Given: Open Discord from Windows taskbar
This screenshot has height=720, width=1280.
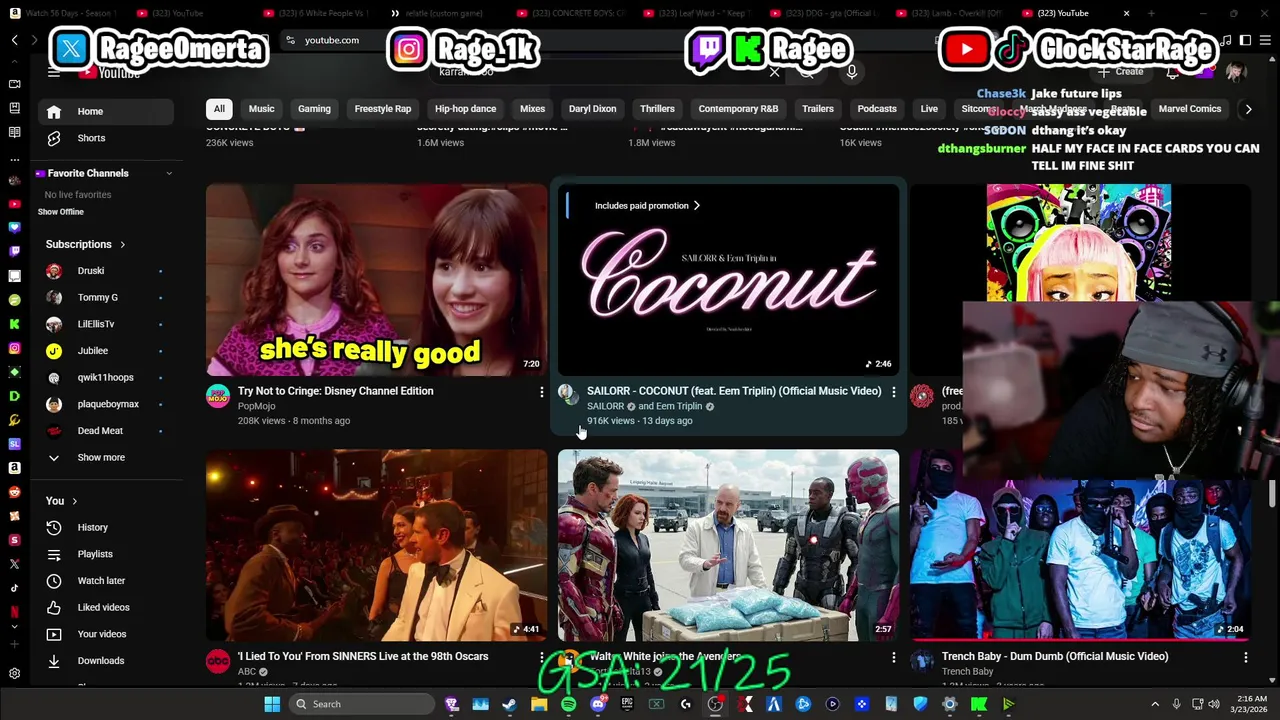Looking at the screenshot, I should click(598, 704).
